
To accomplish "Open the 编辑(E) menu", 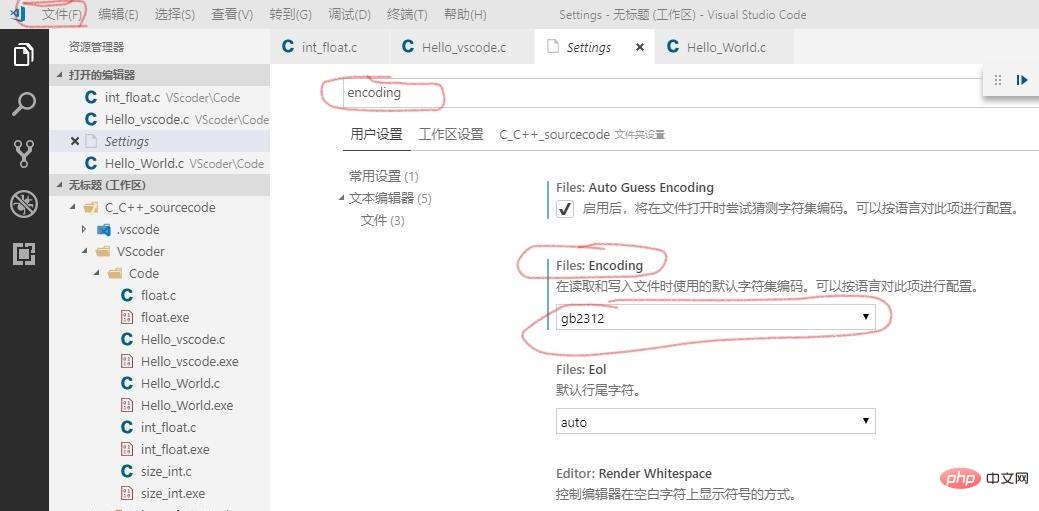I will pyautogui.click(x=118, y=14).
